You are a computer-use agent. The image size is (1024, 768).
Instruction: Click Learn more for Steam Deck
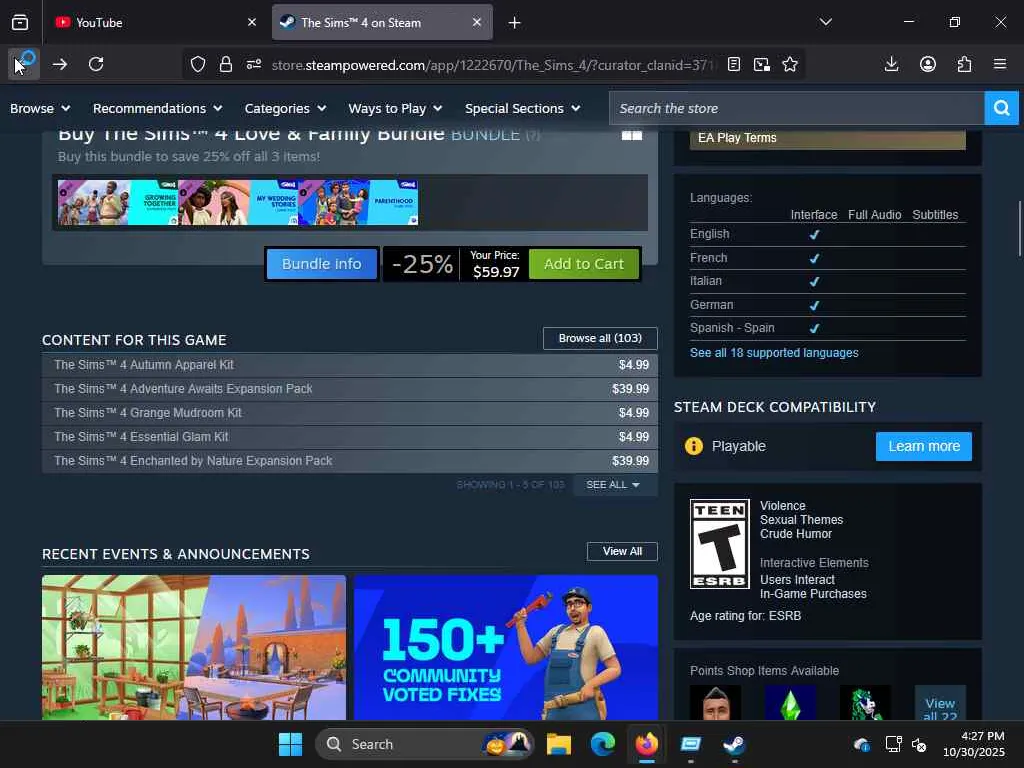pos(923,446)
